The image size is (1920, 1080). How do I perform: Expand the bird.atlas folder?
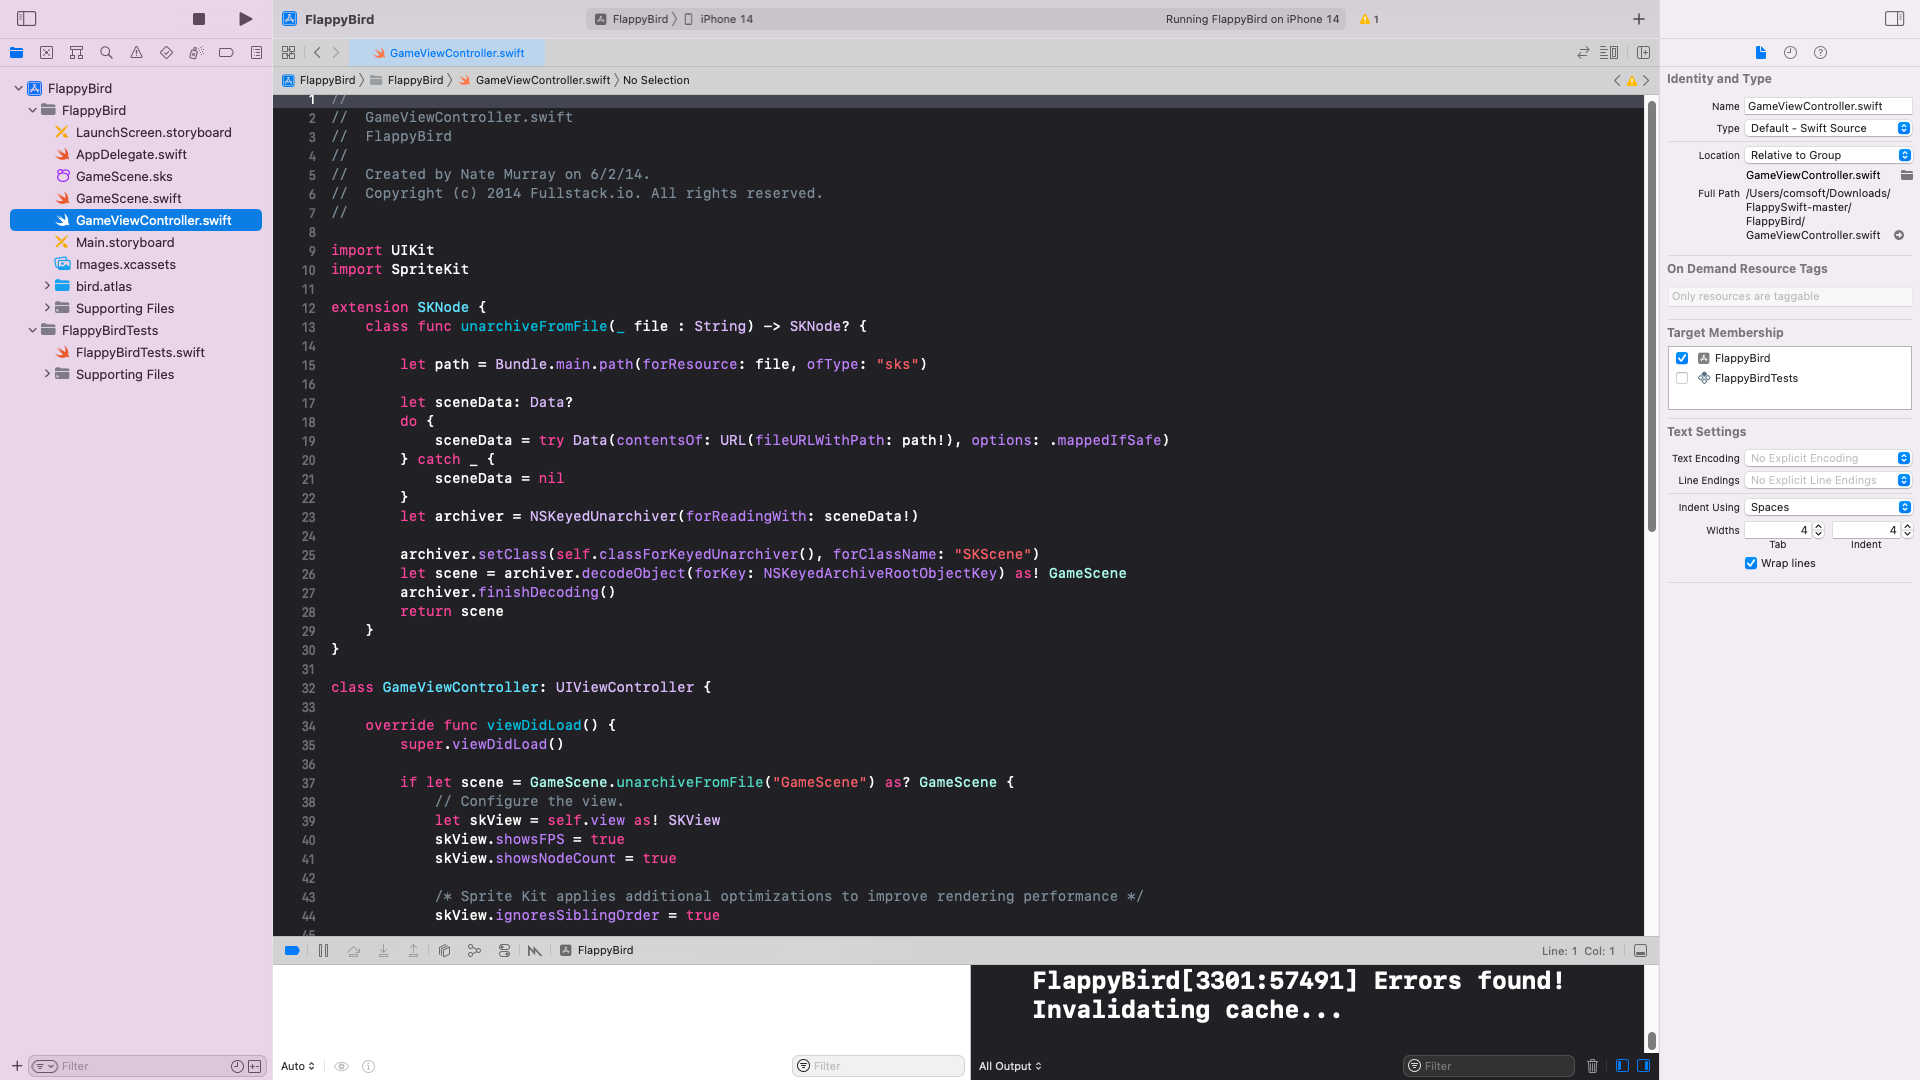coord(46,286)
